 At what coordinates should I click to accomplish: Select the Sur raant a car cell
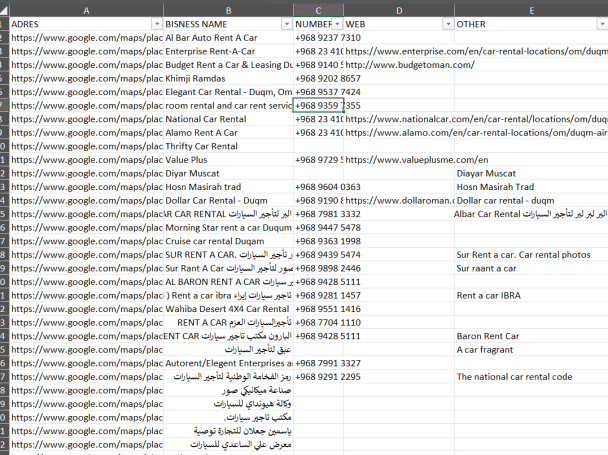(x=531, y=268)
